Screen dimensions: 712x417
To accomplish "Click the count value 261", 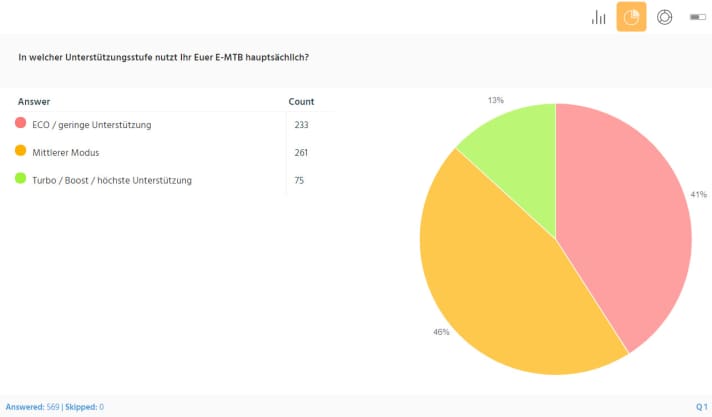I will point(301,152).
